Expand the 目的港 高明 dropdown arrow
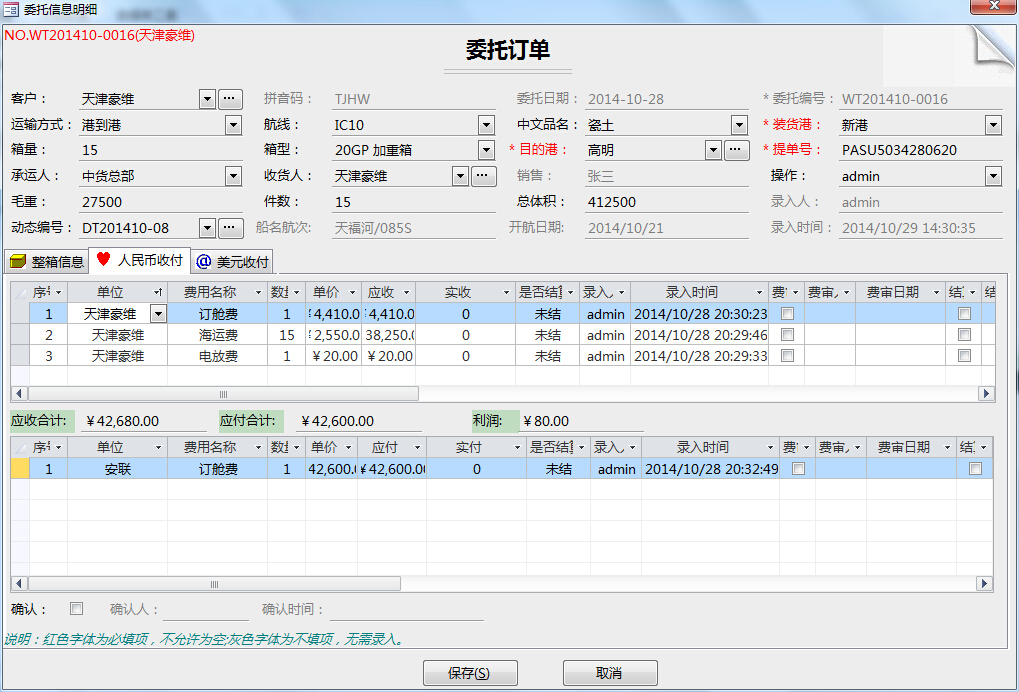 tap(713, 150)
